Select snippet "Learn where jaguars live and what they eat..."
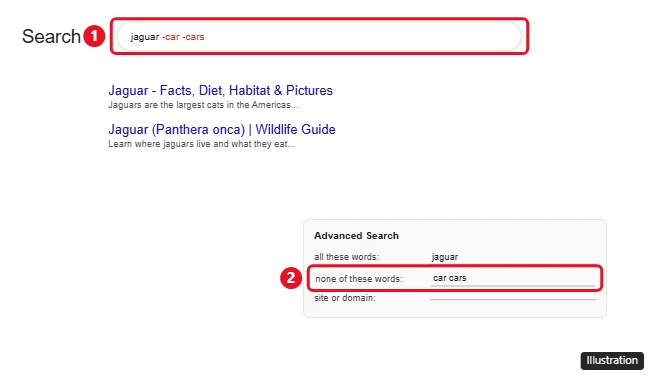This screenshot has width=650, height=376. (201, 144)
